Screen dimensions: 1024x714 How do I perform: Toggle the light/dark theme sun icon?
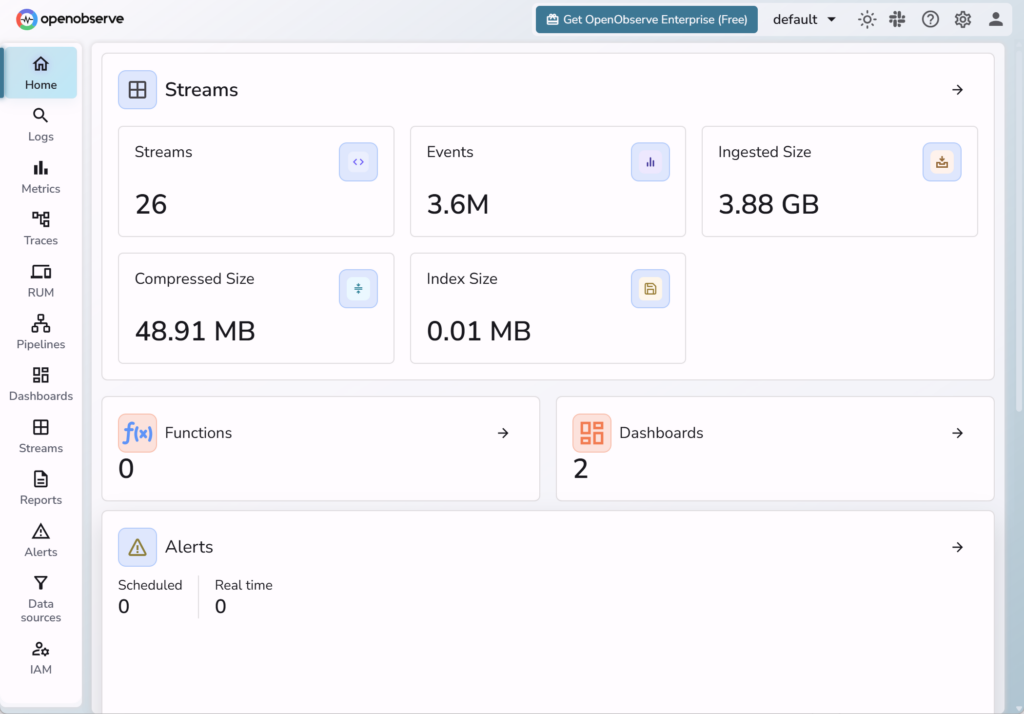[x=867, y=19]
